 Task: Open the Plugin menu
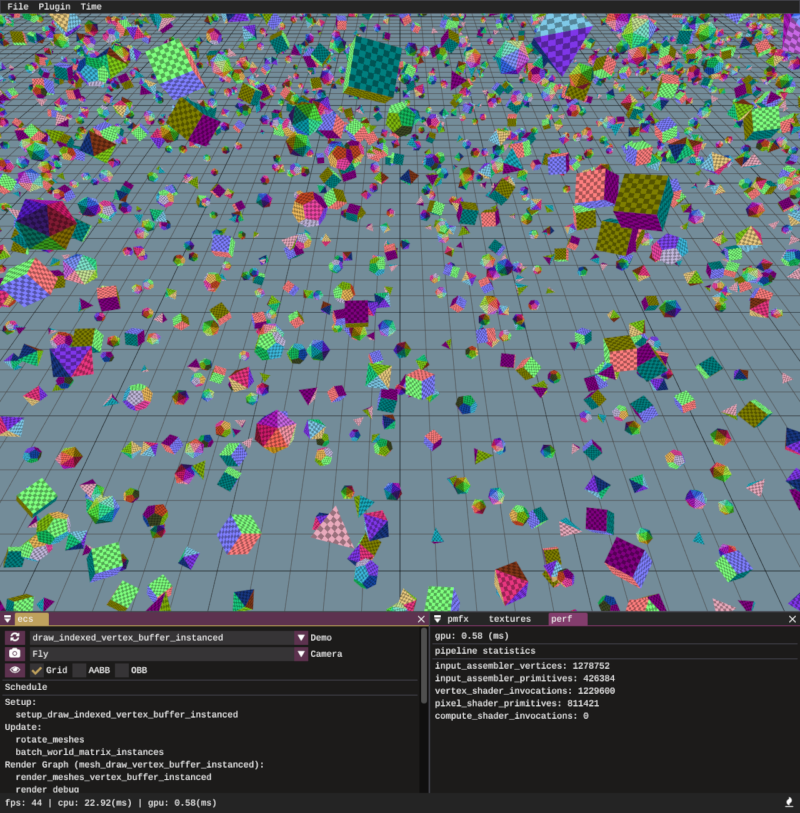(54, 7)
